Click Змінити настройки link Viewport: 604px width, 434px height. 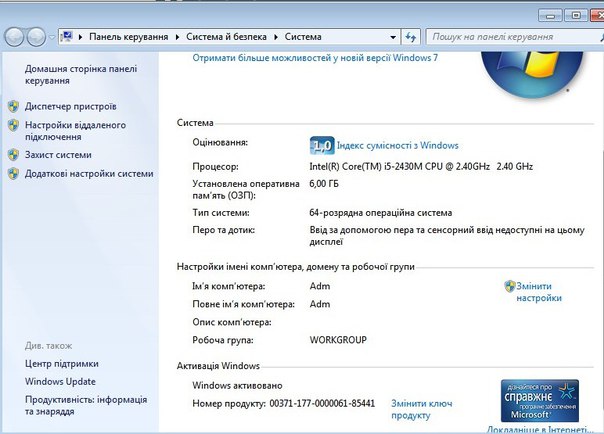coord(539,292)
